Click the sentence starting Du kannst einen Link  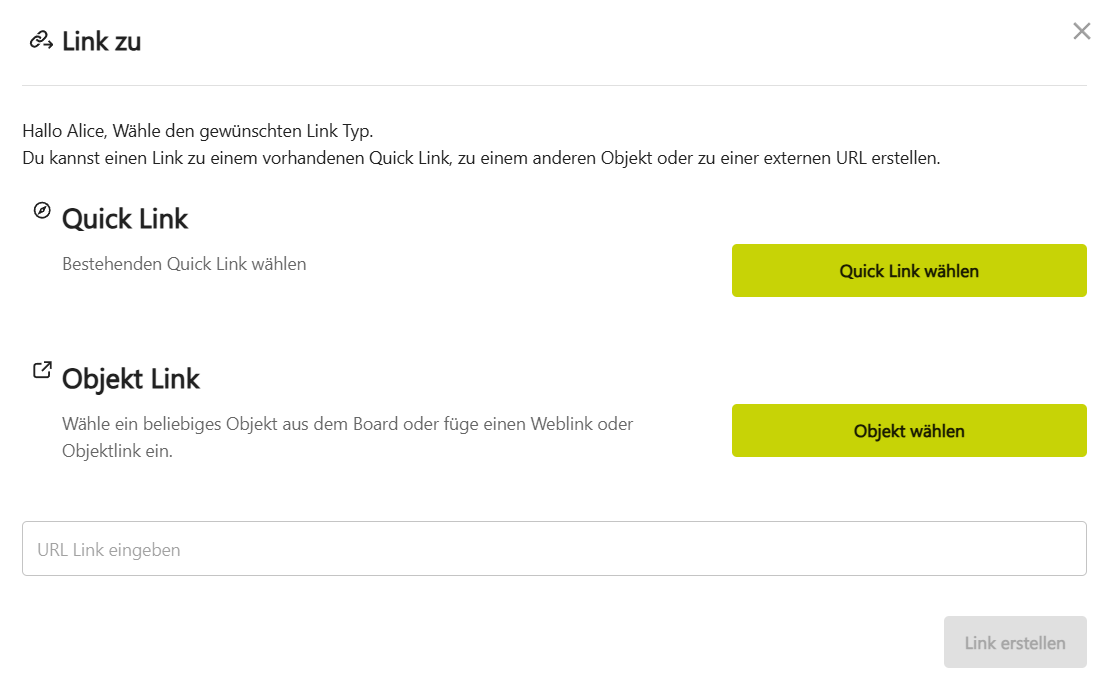(480, 158)
